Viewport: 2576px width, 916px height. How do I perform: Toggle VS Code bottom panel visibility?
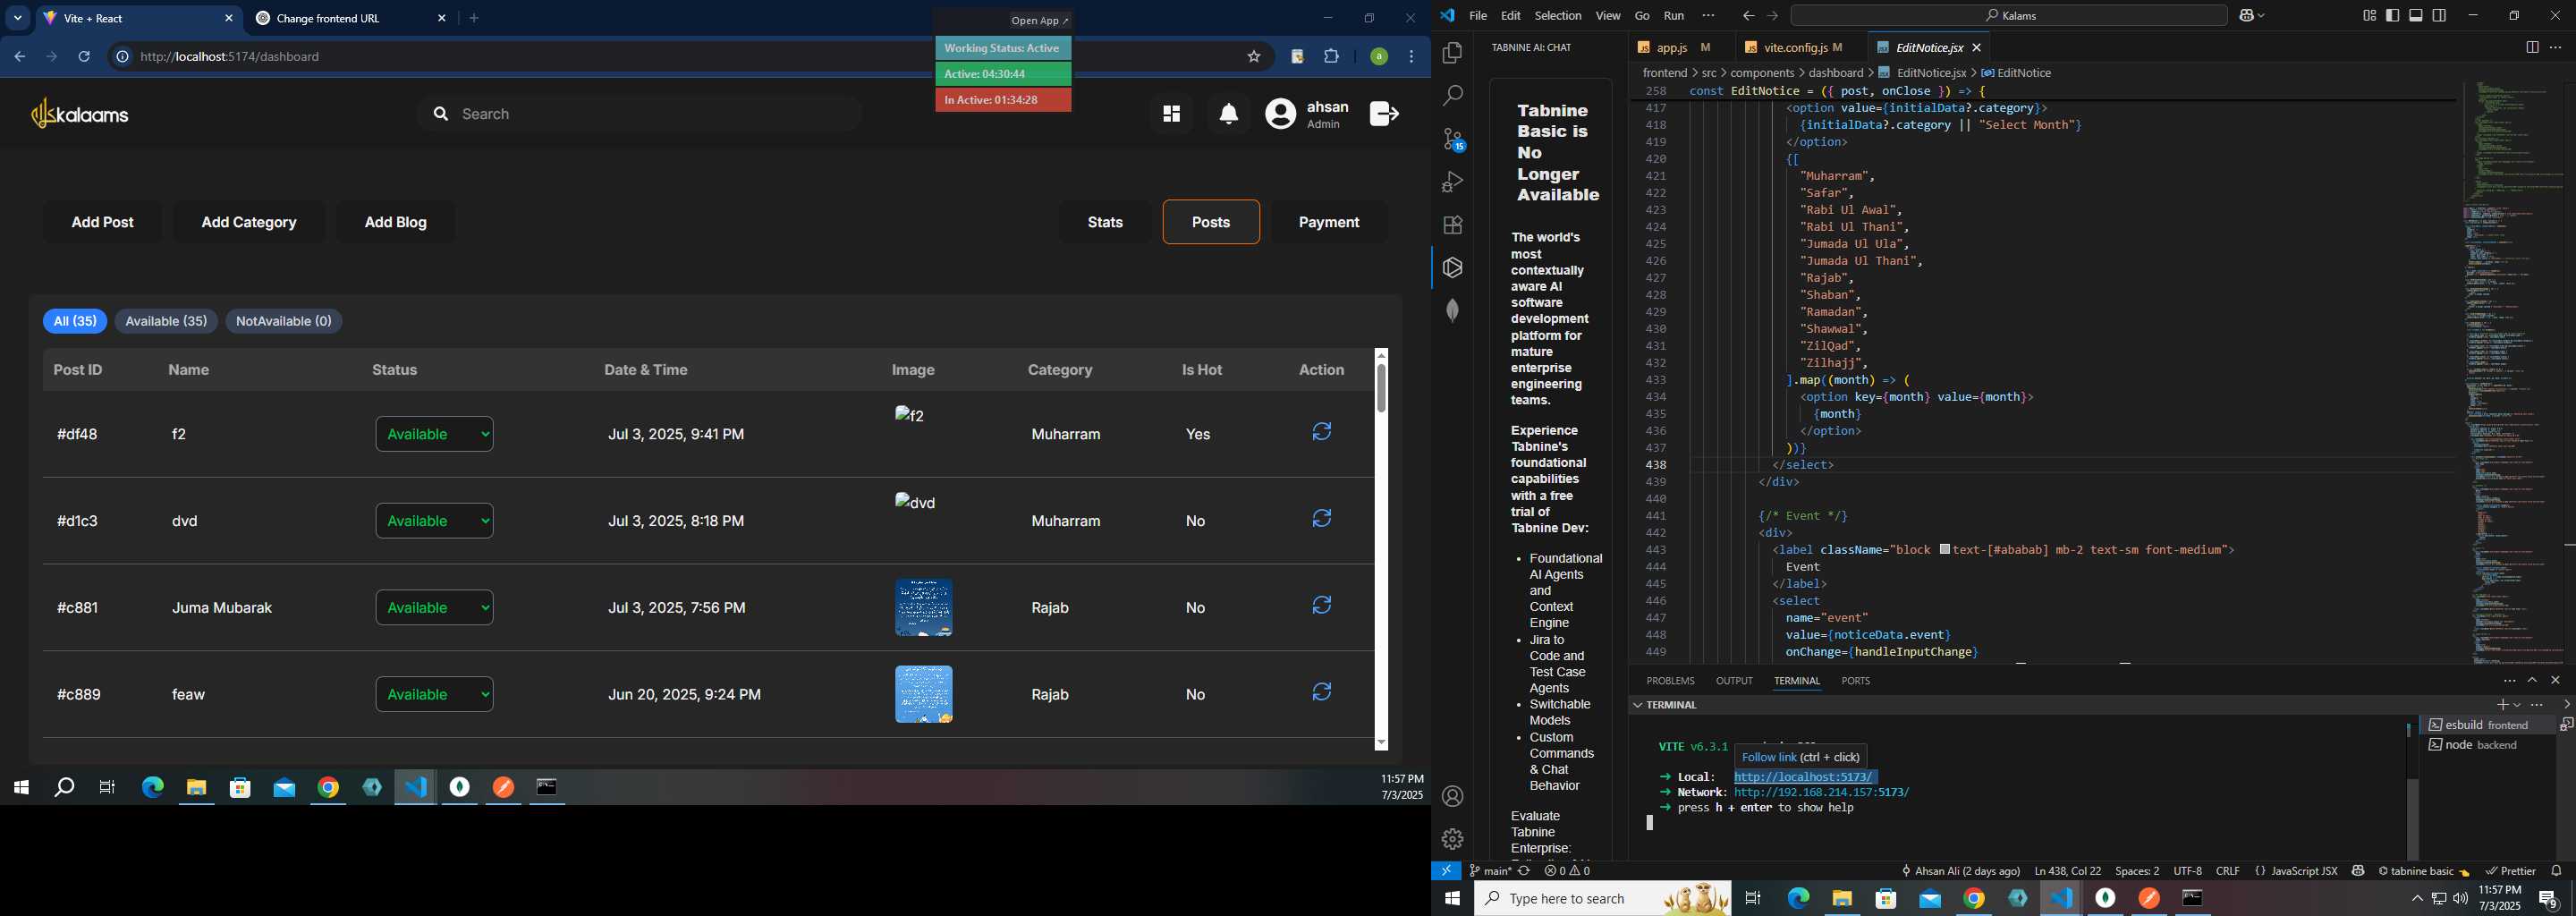tap(2416, 16)
